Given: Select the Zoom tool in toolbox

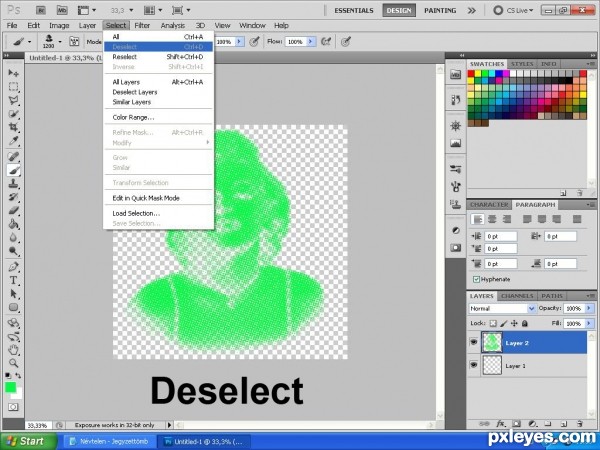Looking at the screenshot, I should point(13,363).
